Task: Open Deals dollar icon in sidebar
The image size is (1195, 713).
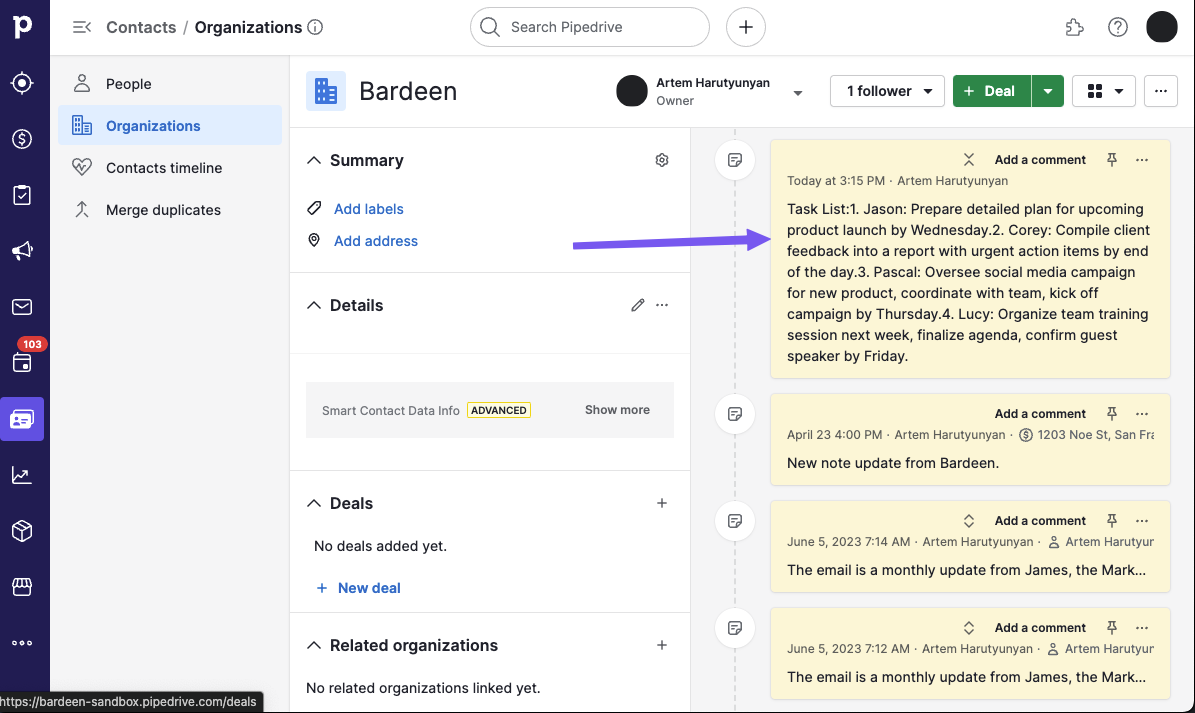Action: click(x=22, y=139)
